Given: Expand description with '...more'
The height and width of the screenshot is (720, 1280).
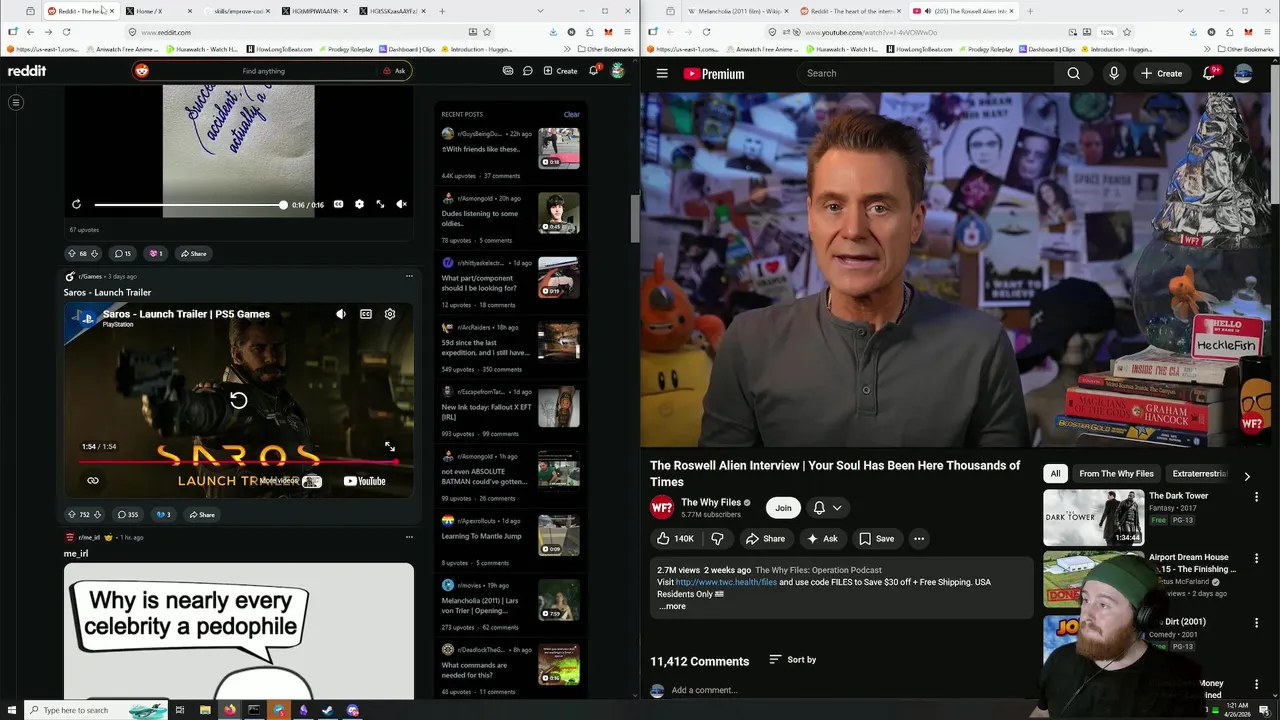Looking at the screenshot, I should click(x=673, y=606).
